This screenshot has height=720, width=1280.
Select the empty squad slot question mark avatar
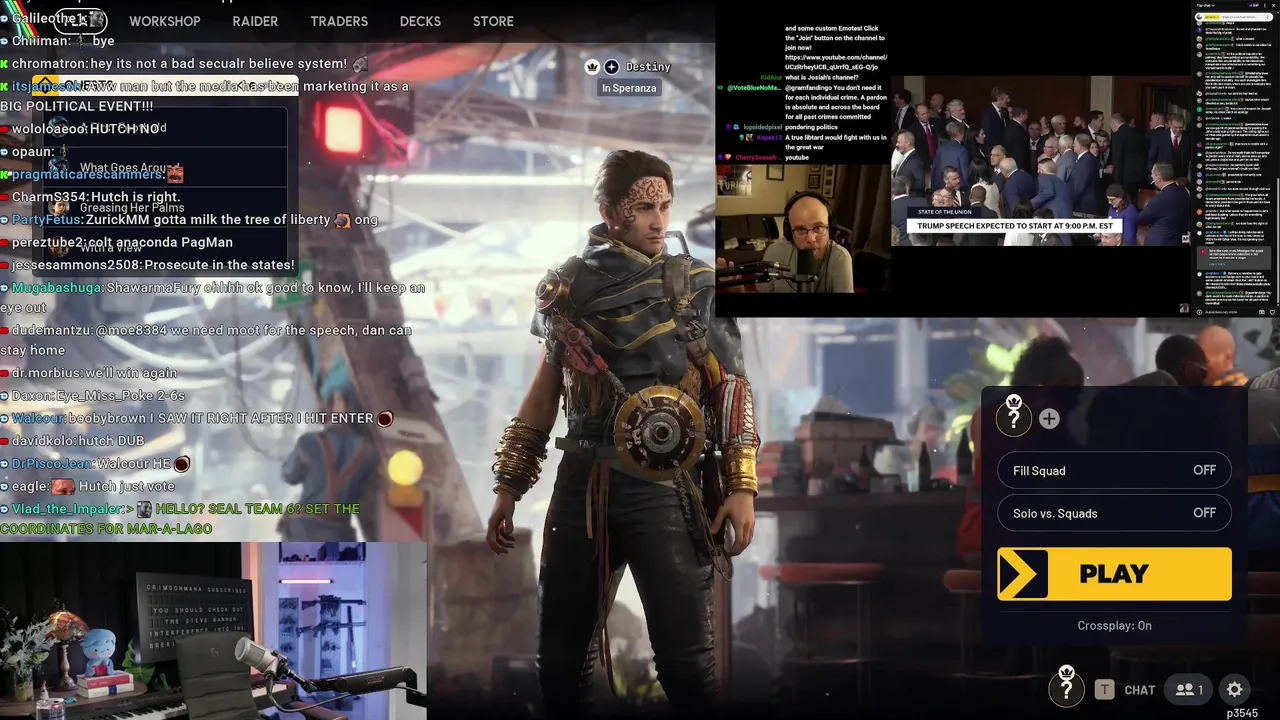[x=1014, y=416]
